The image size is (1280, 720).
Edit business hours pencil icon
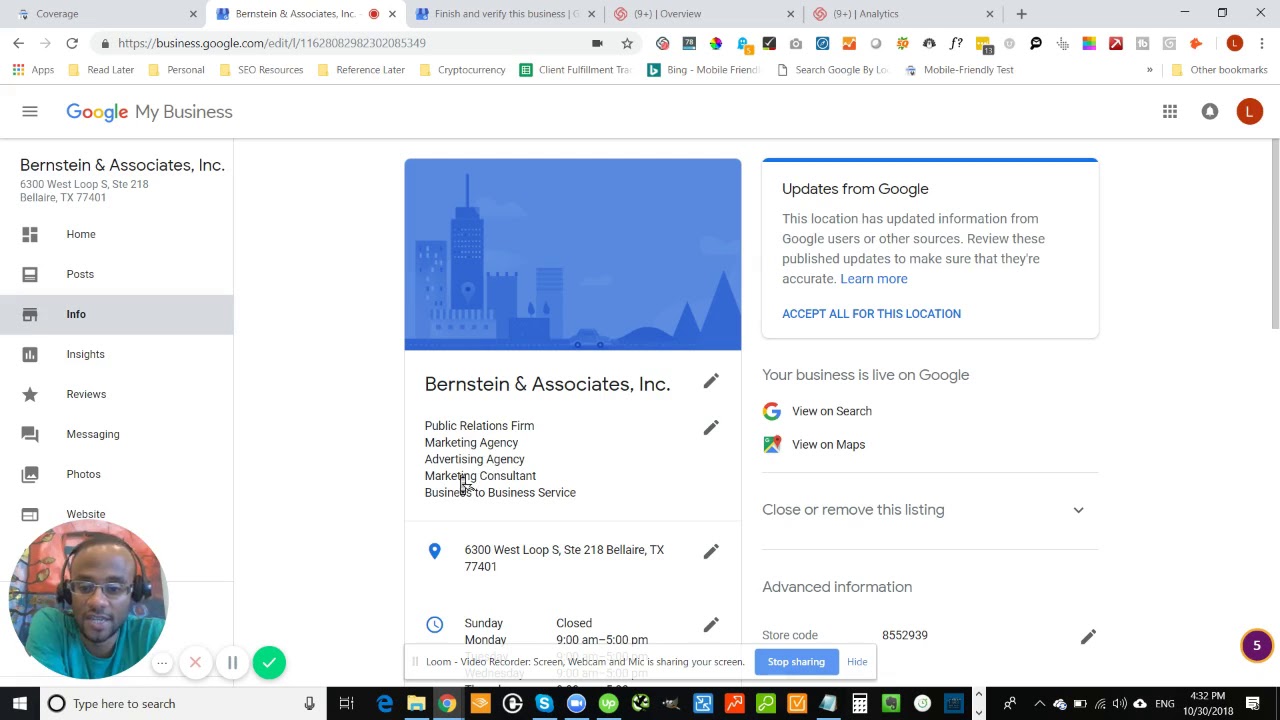pos(711,625)
